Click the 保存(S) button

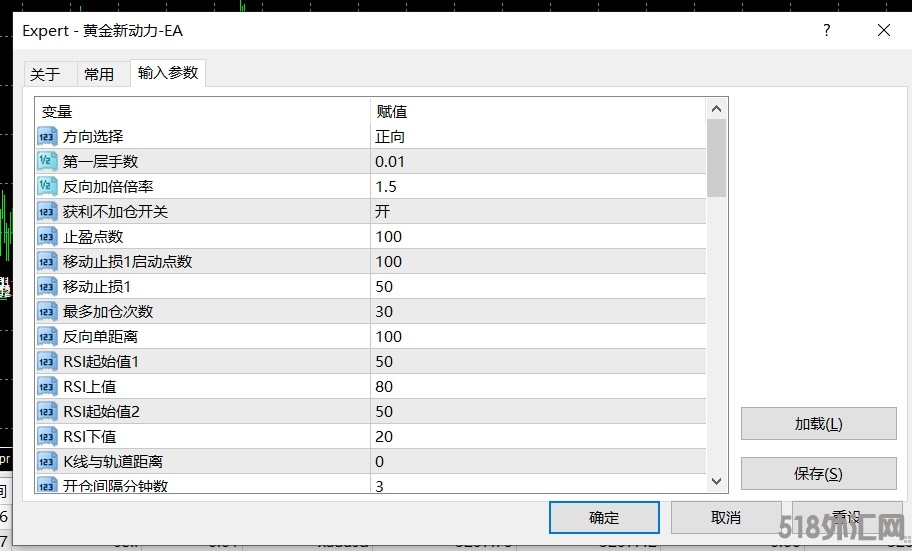pos(818,474)
